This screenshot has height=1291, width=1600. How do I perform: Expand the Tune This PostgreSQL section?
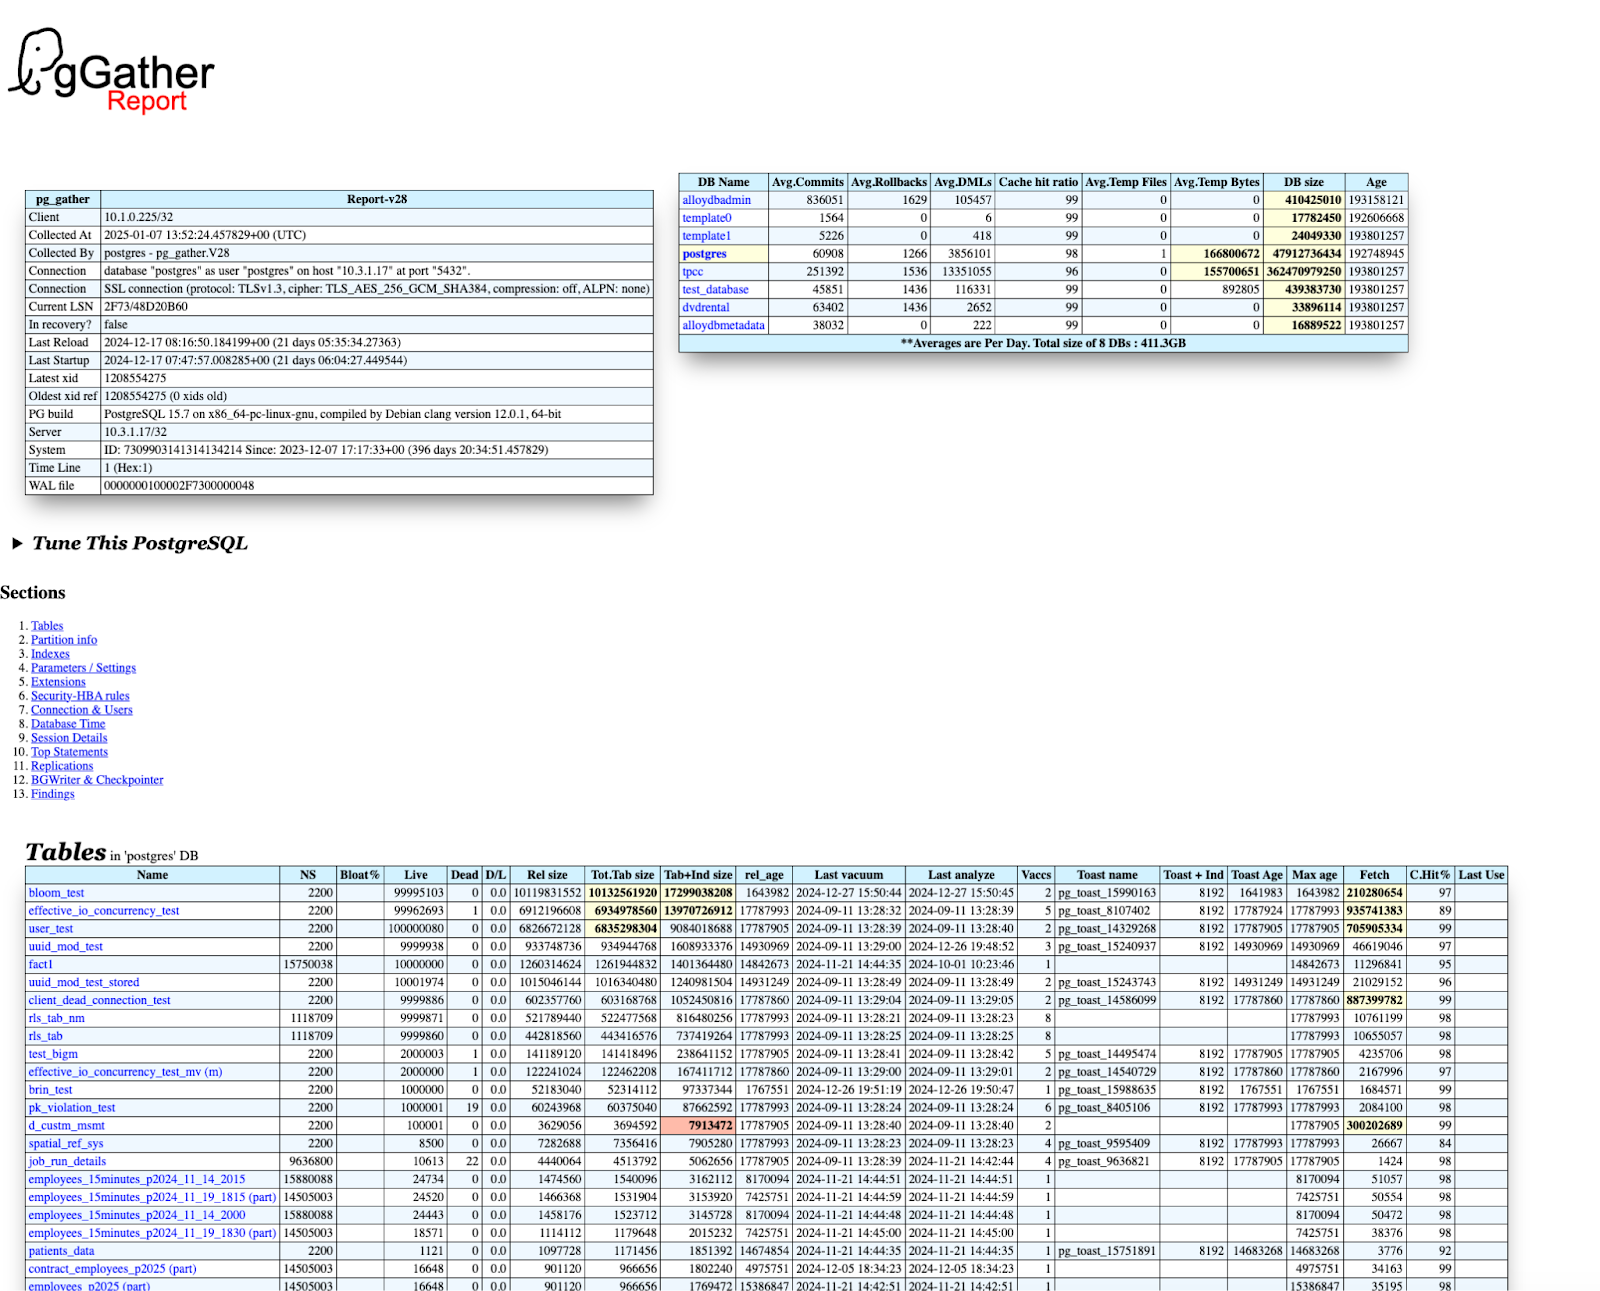pos(140,543)
